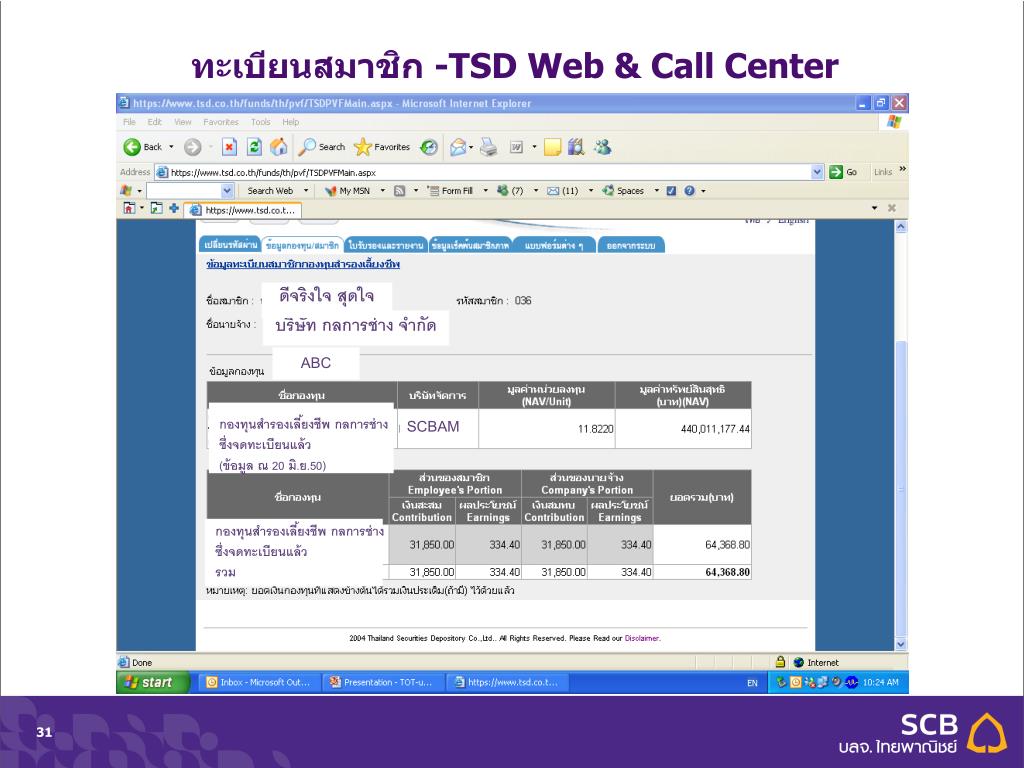Switch to Presentation - TOT taskbar item
The height and width of the screenshot is (768, 1024).
pos(383,682)
